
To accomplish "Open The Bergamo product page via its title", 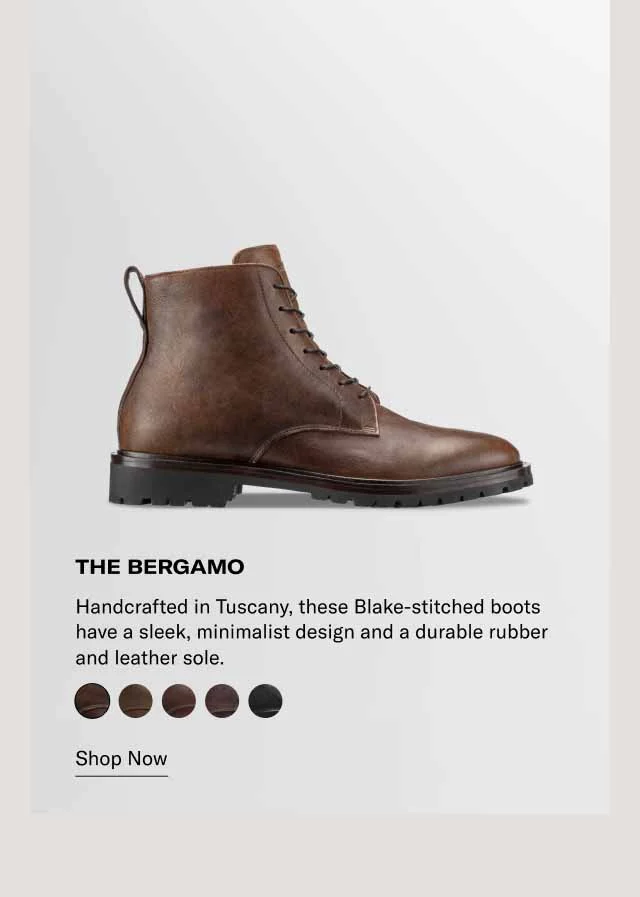I will point(162,564).
